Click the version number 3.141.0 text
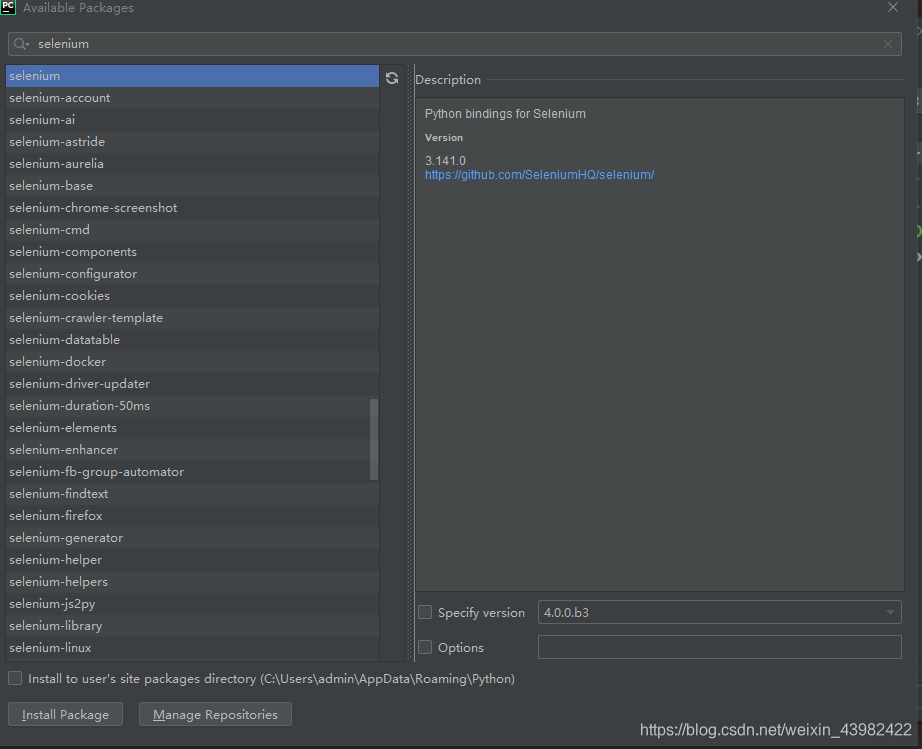This screenshot has width=922, height=749. pyautogui.click(x=445, y=160)
